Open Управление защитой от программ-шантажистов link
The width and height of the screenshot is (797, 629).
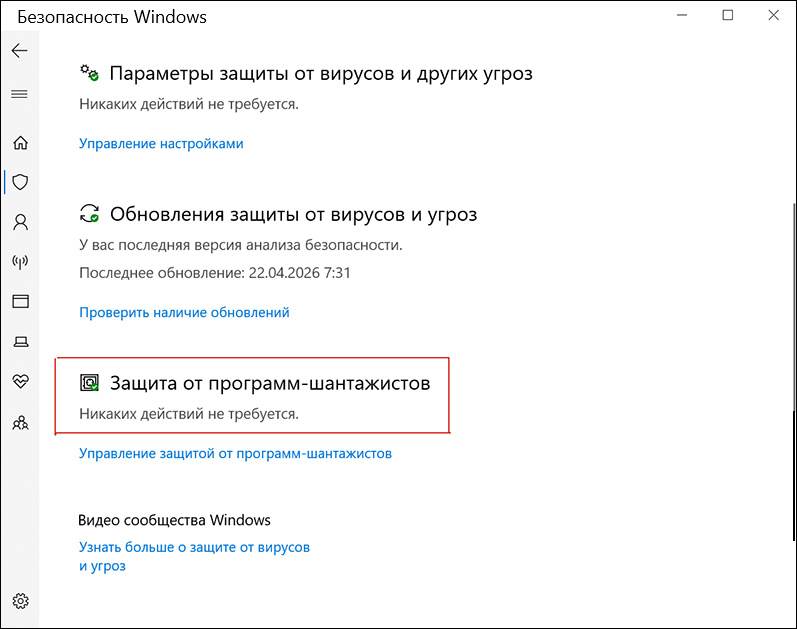tap(235, 454)
